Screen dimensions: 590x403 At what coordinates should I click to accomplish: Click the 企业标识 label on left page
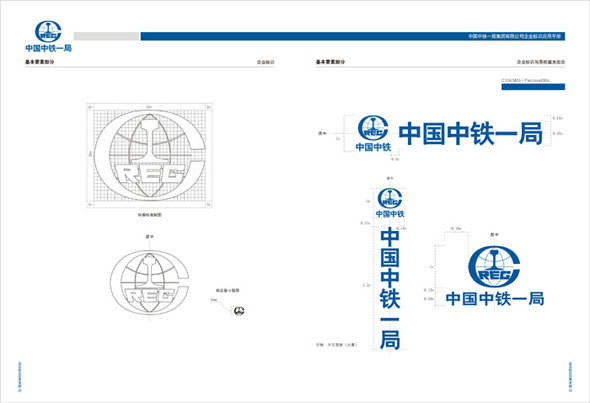click(266, 62)
